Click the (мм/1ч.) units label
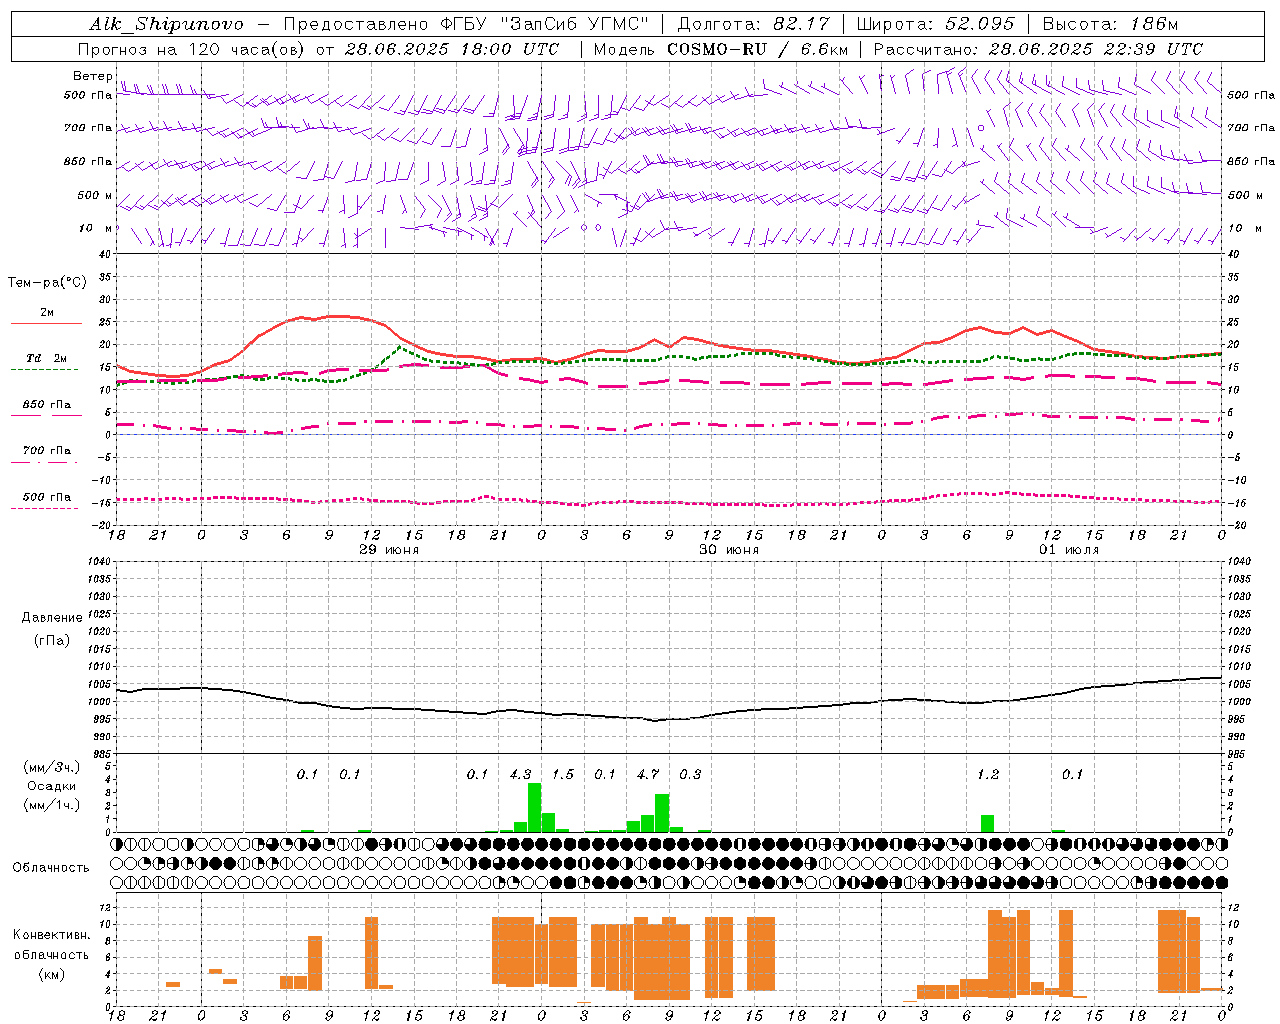Viewport: 1280px width, 1024px height. pyautogui.click(x=51, y=805)
